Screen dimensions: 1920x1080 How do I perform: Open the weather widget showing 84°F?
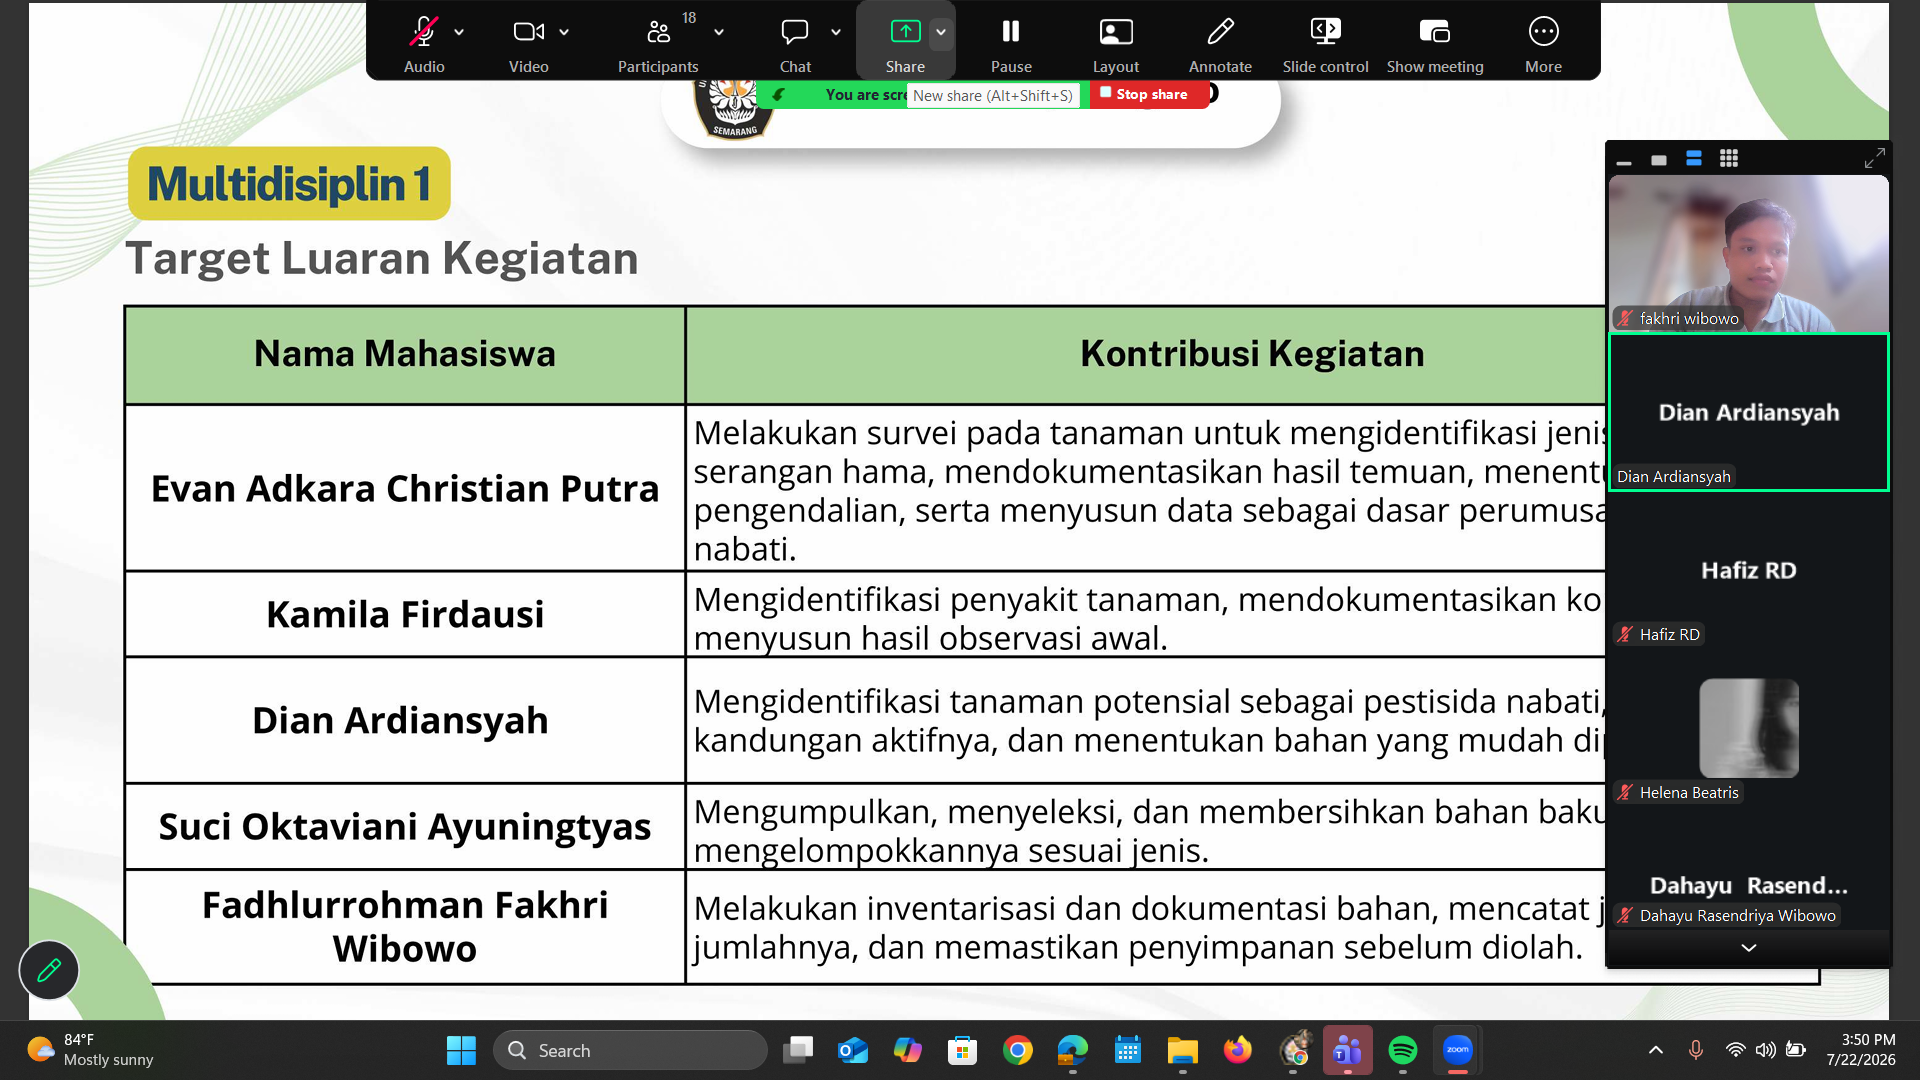[x=90, y=1050]
